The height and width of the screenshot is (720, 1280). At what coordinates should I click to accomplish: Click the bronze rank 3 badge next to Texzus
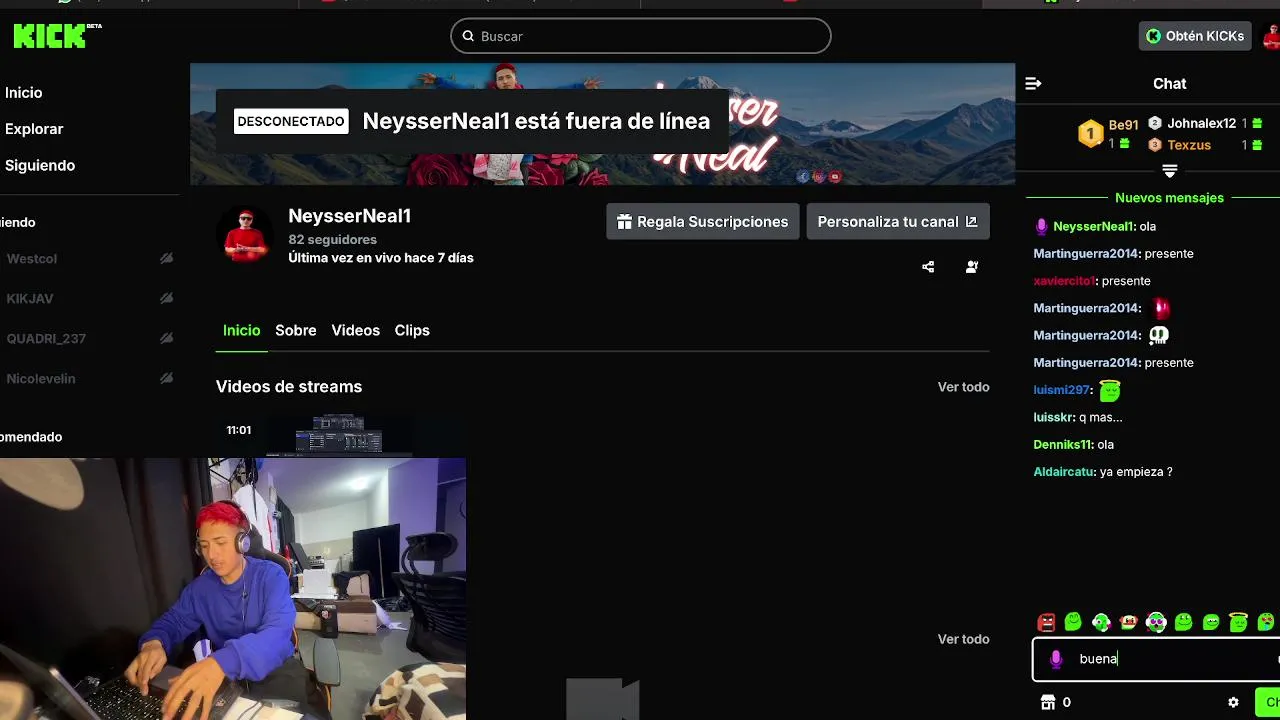(1155, 145)
